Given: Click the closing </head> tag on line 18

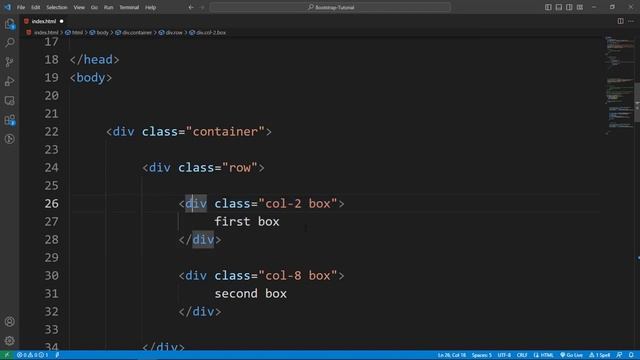Looking at the screenshot, I should point(94,60).
